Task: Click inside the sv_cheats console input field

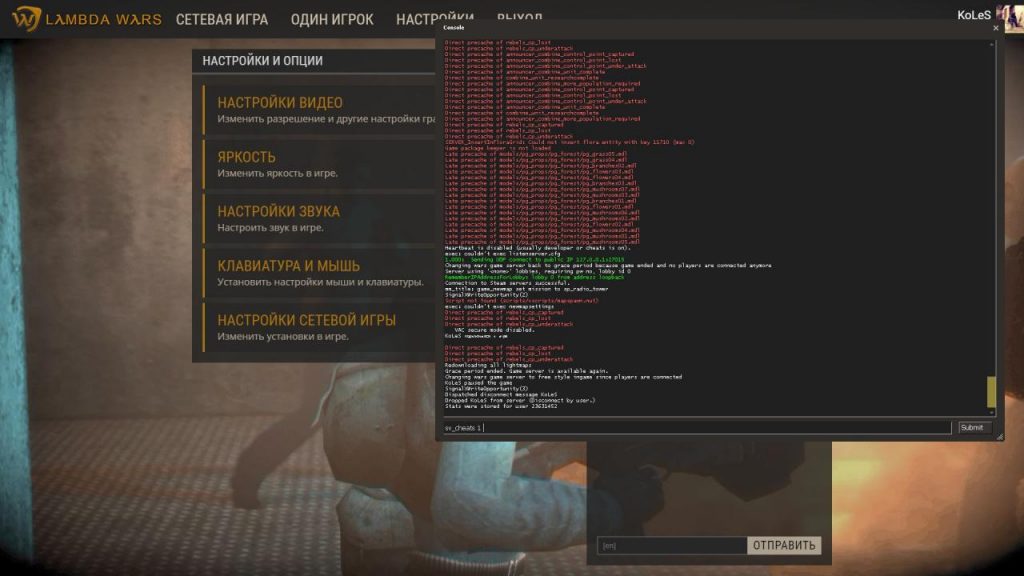Action: tap(690, 427)
